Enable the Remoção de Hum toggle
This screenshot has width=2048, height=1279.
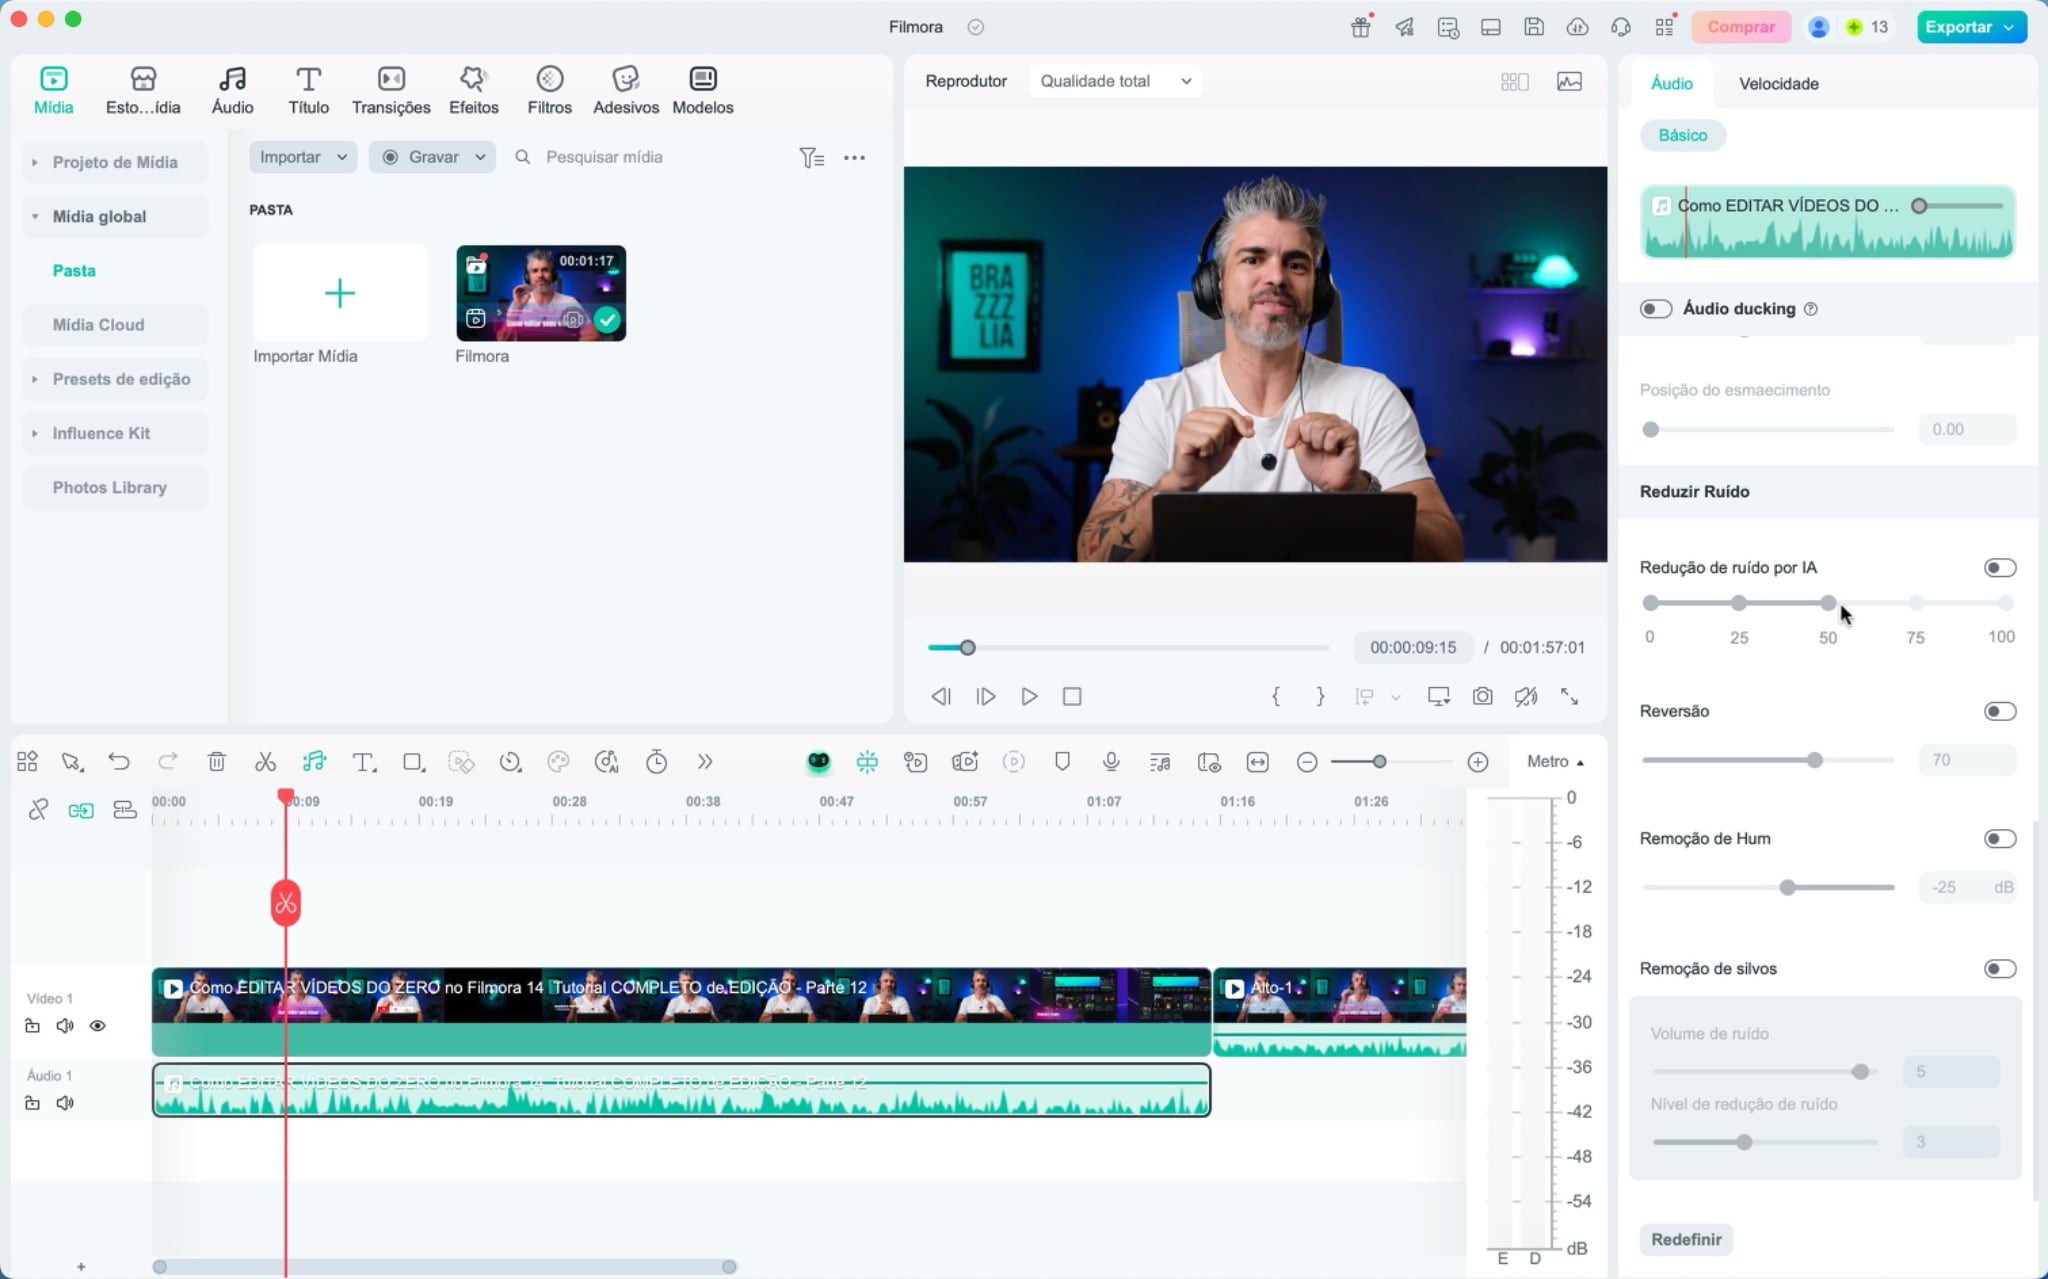tap(2000, 839)
